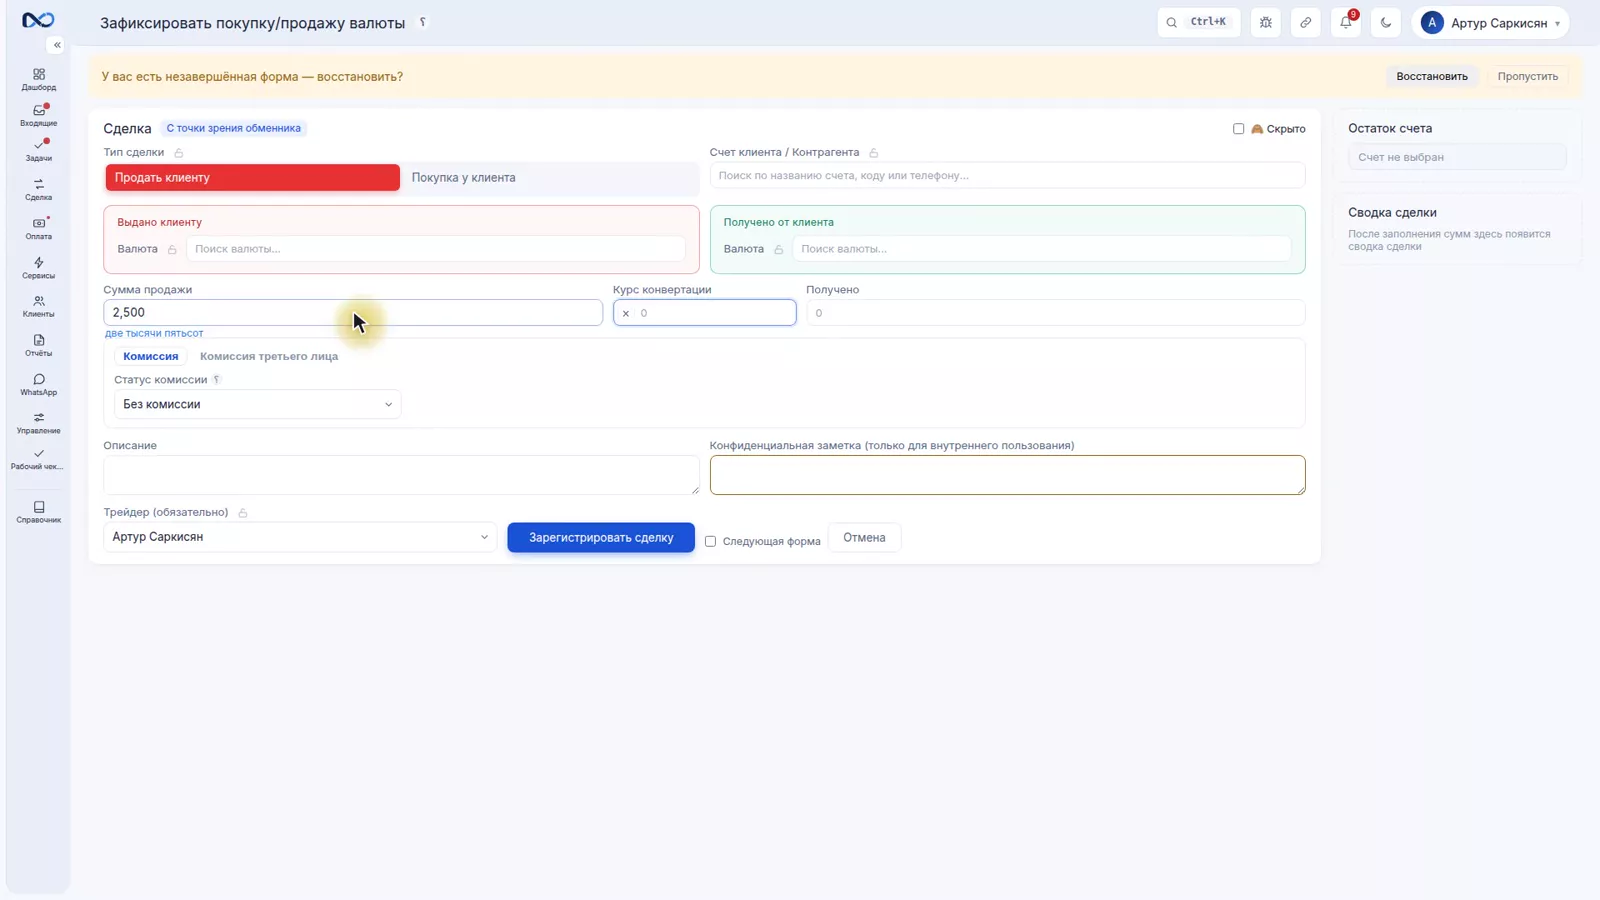Open Сервисы lightning icon
This screenshot has width=1600, height=900.
coord(39,268)
